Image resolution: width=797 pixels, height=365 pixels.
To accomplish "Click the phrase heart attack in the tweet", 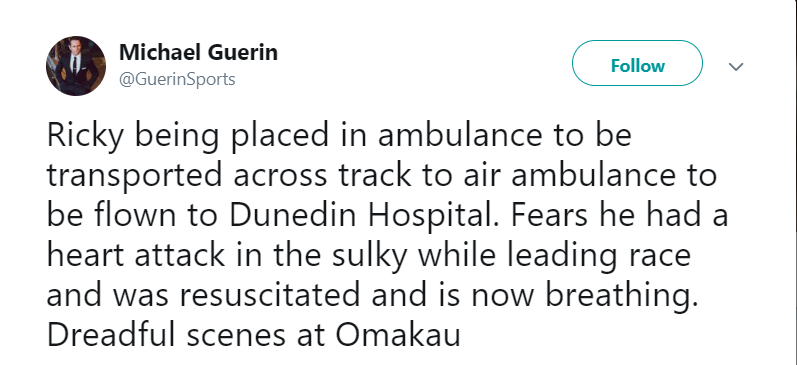I will pyautogui.click(x=136, y=256).
